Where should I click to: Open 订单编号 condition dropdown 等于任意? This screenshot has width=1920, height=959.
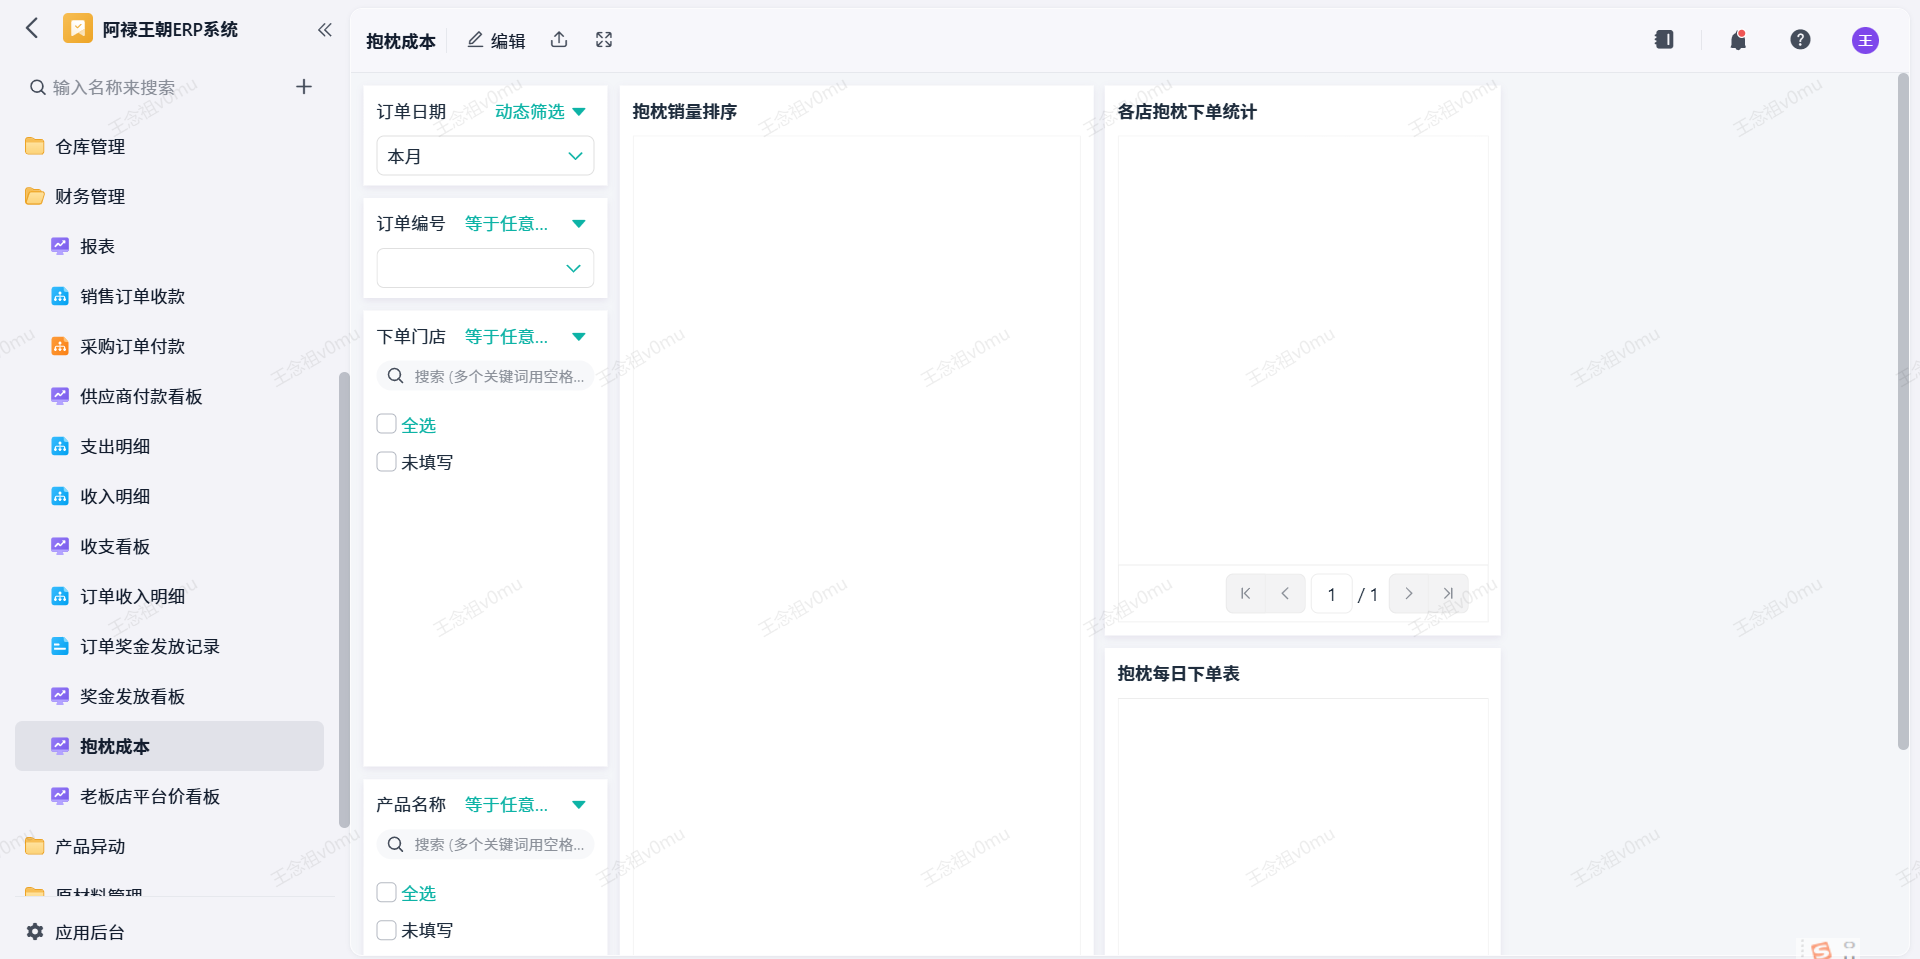tap(525, 224)
